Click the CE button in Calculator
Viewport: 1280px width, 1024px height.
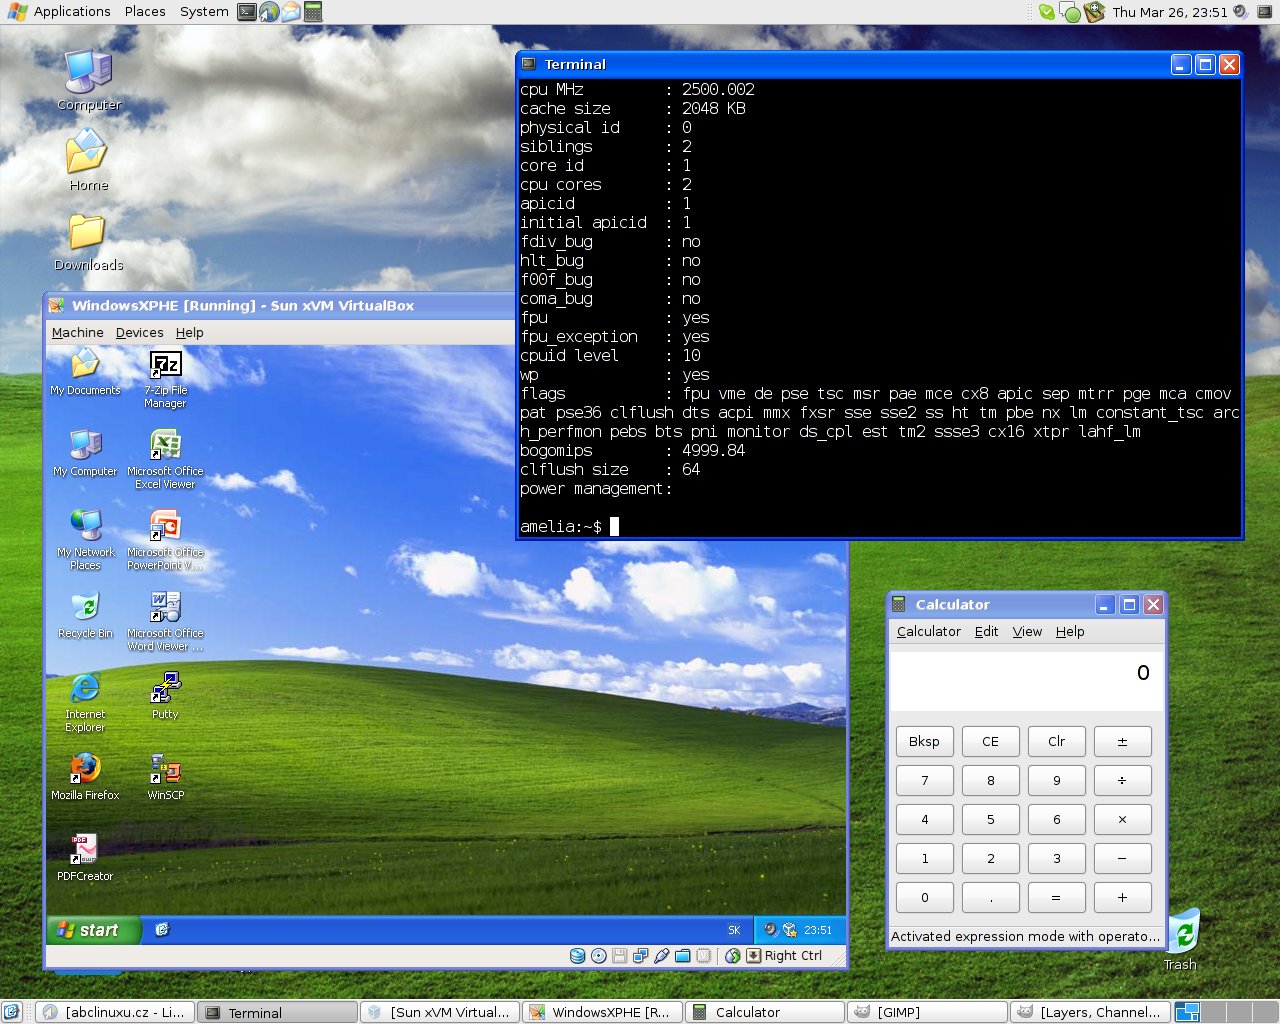(x=990, y=741)
